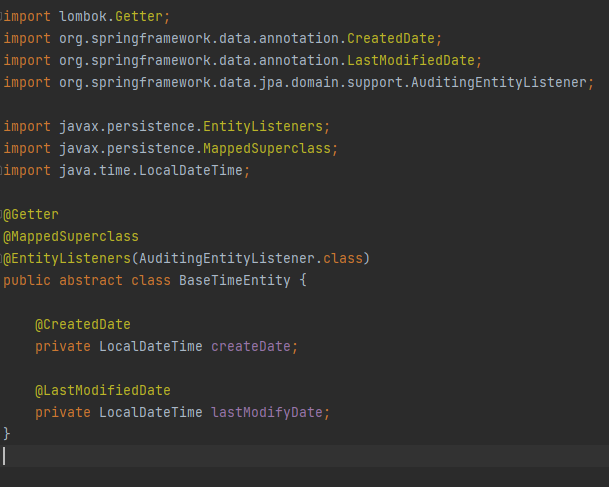The image size is (609, 487).
Task: Click 'org.springframework.data.annotation' on the LastModifiedDate import line
Action: [199, 61]
